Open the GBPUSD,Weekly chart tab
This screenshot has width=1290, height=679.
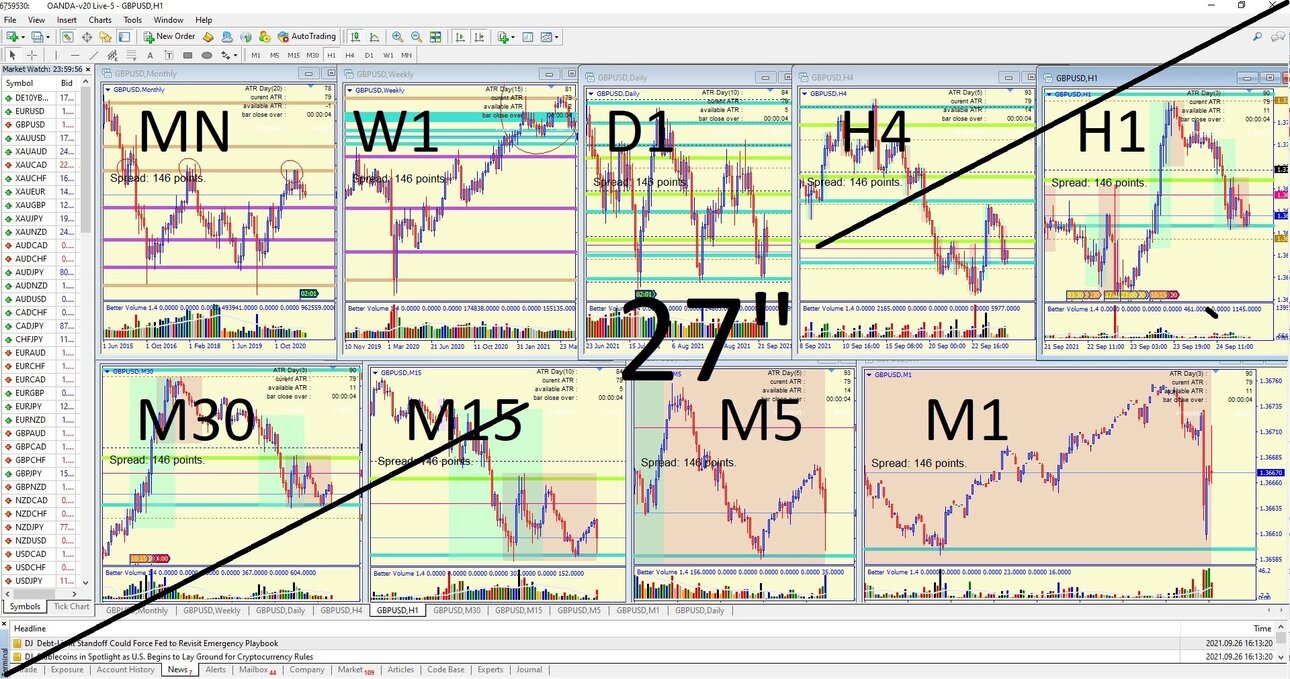point(213,610)
